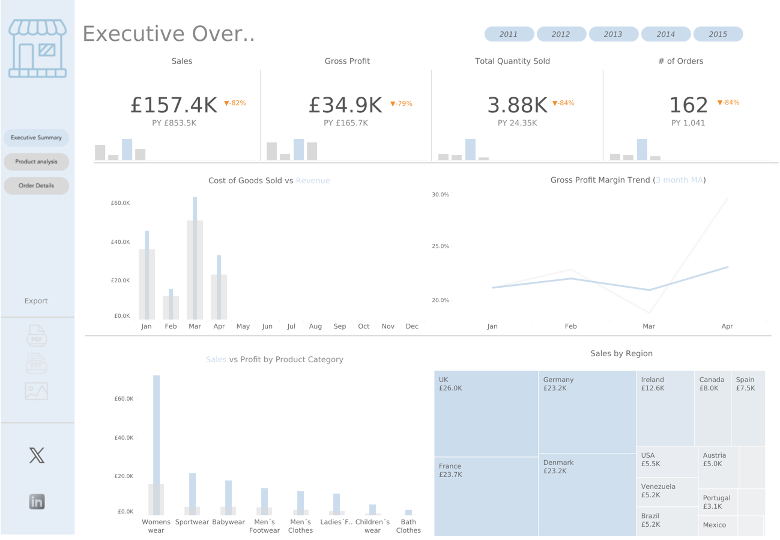This screenshot has height=540, width=780.
Task: Go to Order Details page
Action: pos(36,186)
